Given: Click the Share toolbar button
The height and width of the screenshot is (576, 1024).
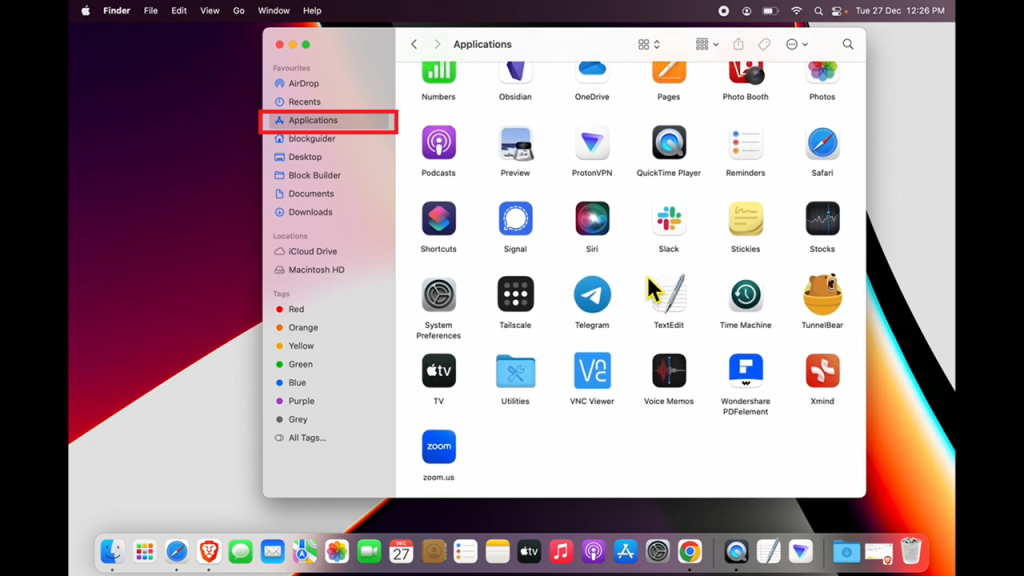Looking at the screenshot, I should pos(738,44).
